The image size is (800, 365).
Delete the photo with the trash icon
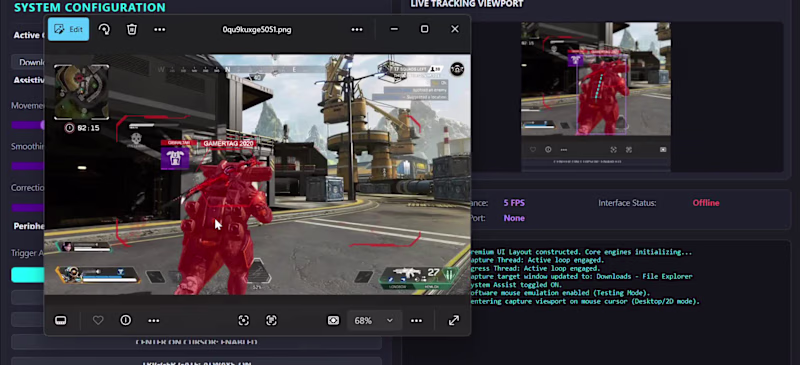[132, 30]
